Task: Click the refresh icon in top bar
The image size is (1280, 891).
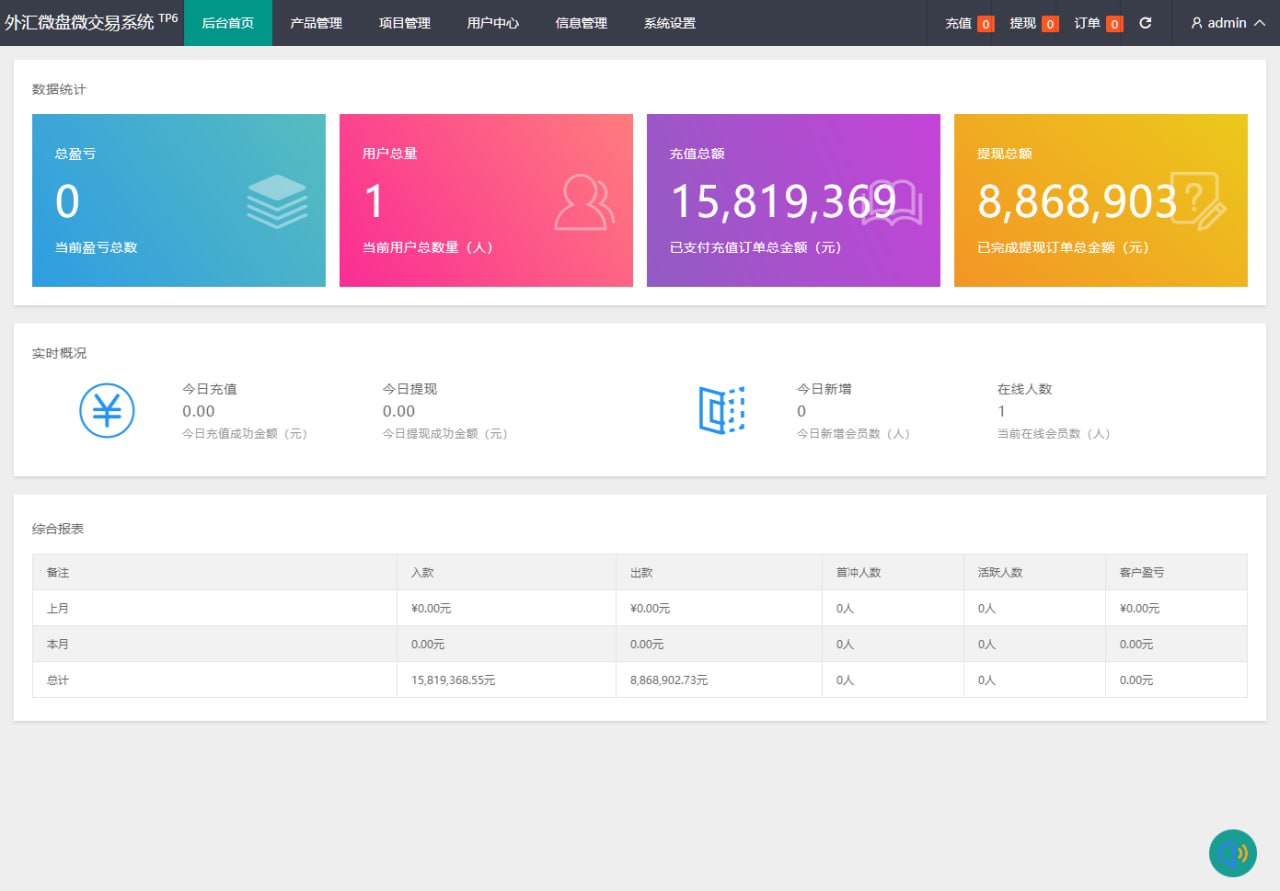Action: [1145, 23]
